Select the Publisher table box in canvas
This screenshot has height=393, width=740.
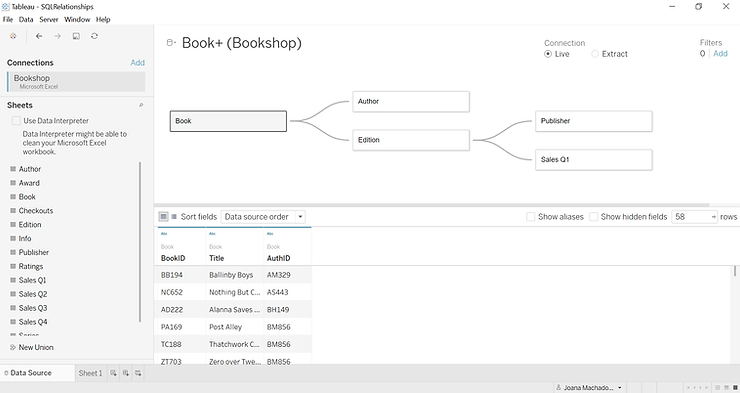pyautogui.click(x=594, y=121)
